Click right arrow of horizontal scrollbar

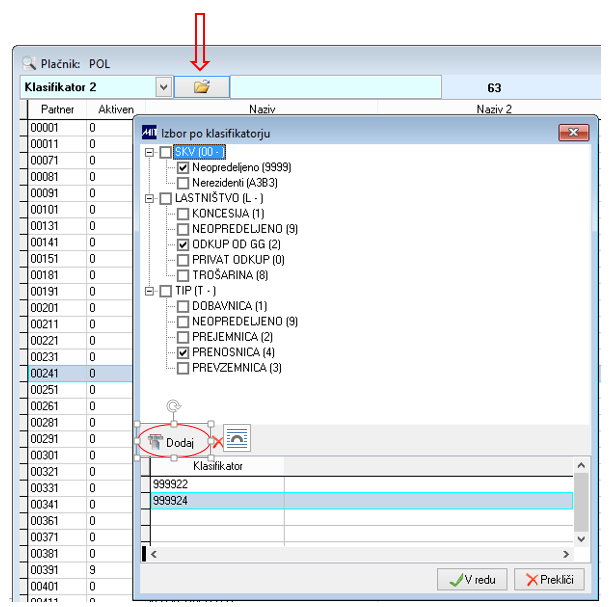[x=566, y=554]
